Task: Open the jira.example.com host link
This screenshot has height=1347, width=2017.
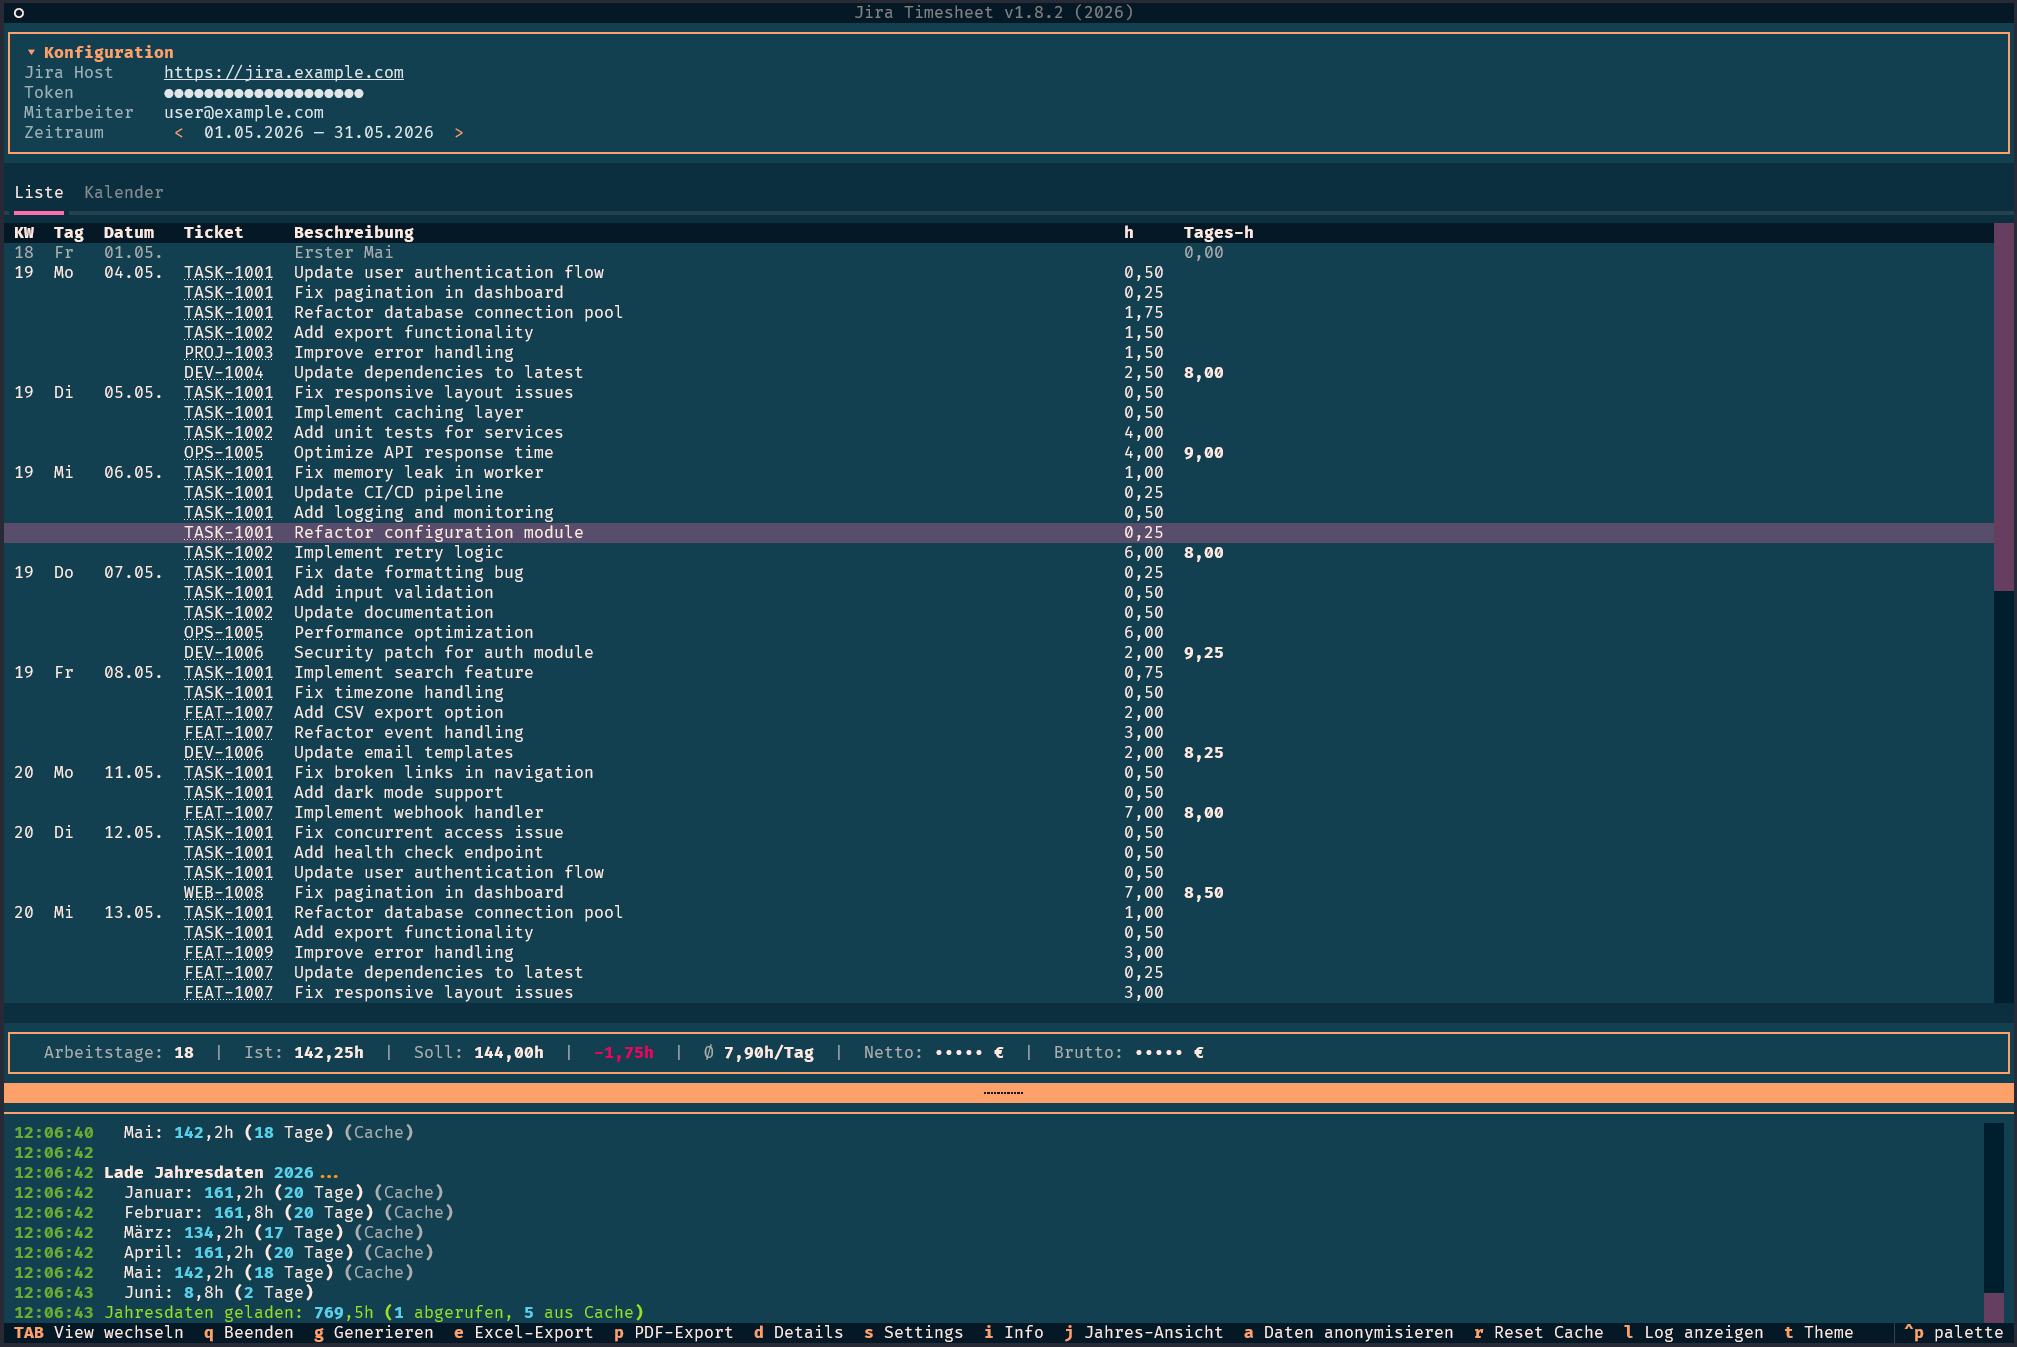Action: pyautogui.click(x=284, y=72)
